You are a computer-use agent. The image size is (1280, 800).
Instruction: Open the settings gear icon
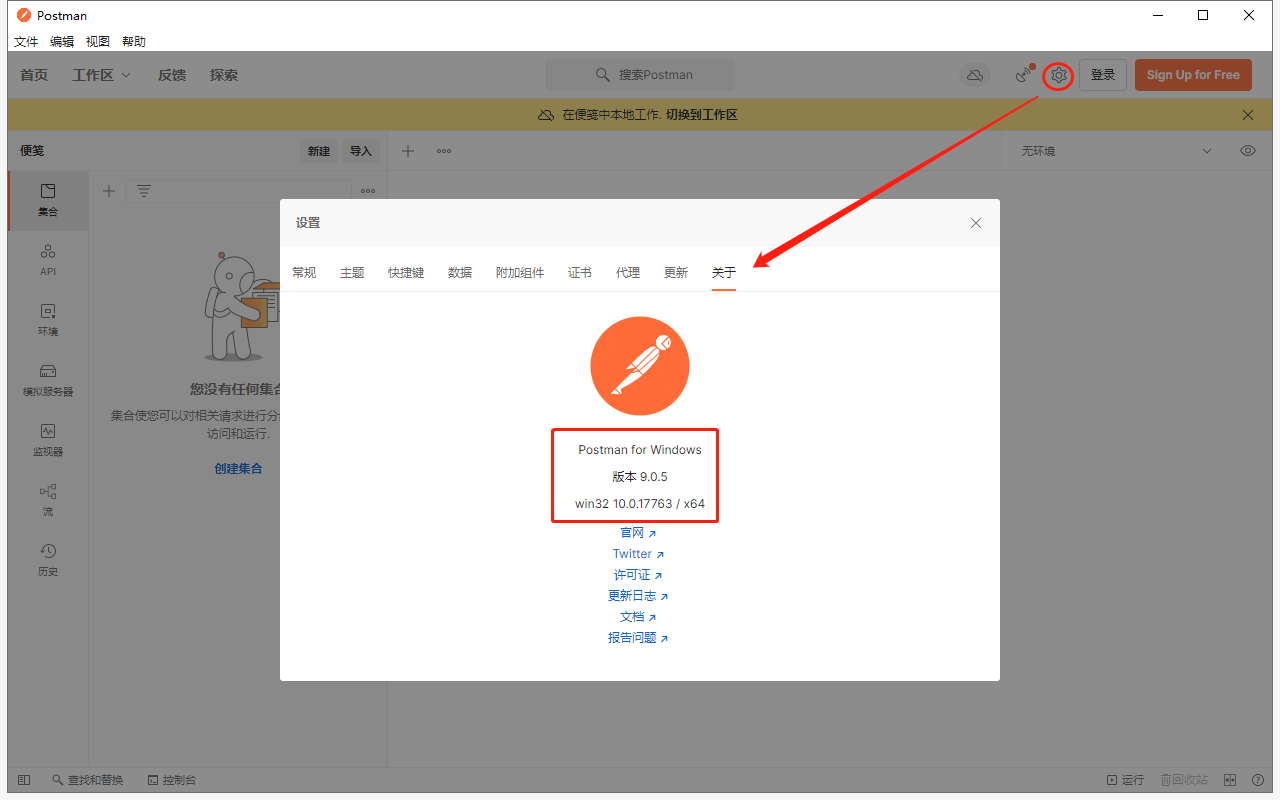[x=1059, y=75]
